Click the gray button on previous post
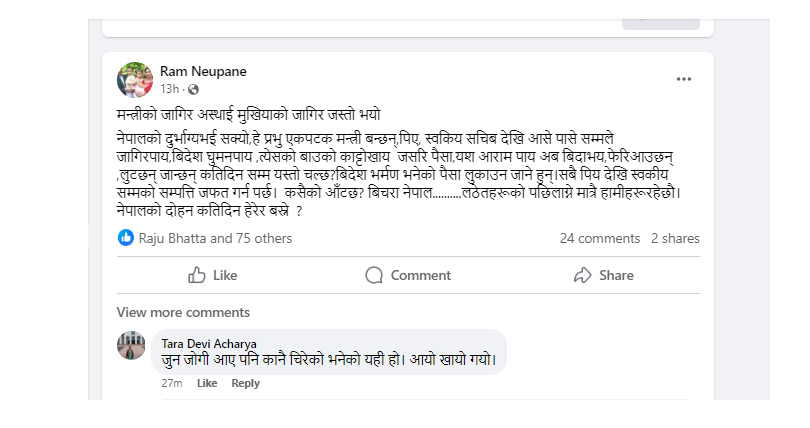This screenshot has width=810, height=428. point(661,24)
